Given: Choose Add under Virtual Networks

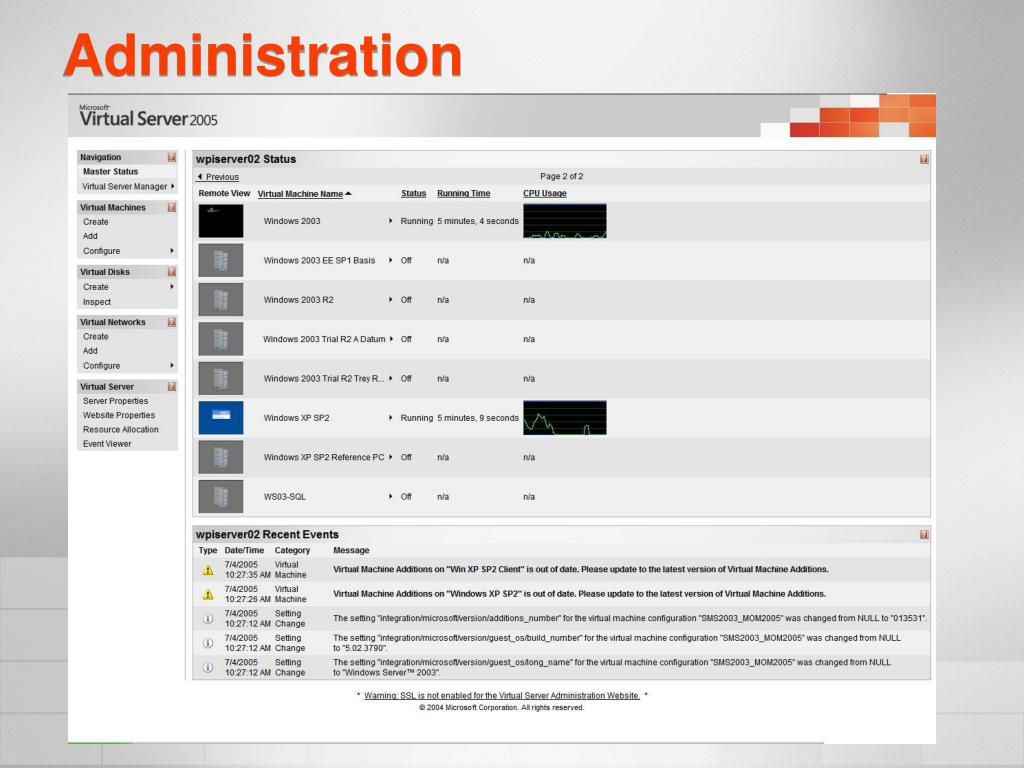Looking at the screenshot, I should (x=90, y=351).
